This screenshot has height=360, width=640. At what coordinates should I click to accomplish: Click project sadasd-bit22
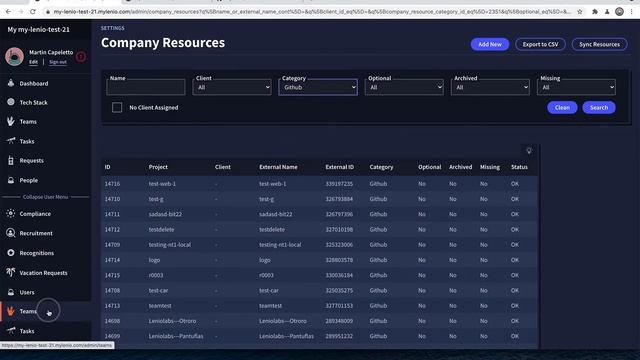(x=165, y=214)
